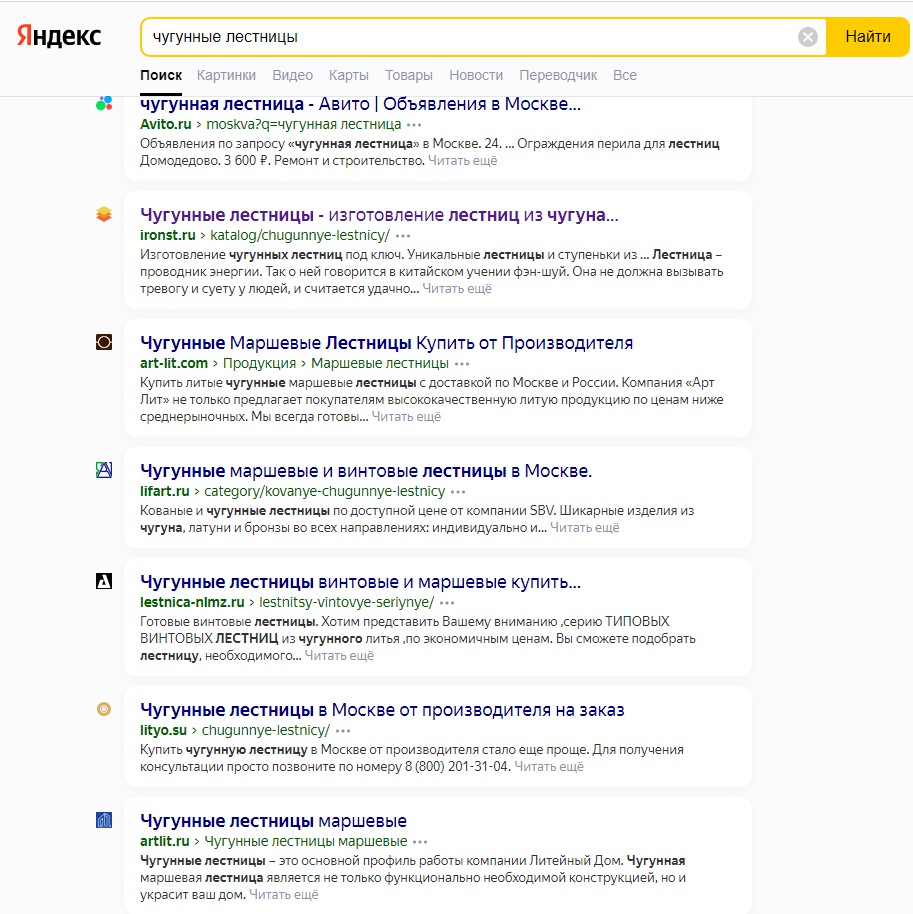Screen dimensions: 913x914
Task: Go to the Новости tab
Action: 476,75
